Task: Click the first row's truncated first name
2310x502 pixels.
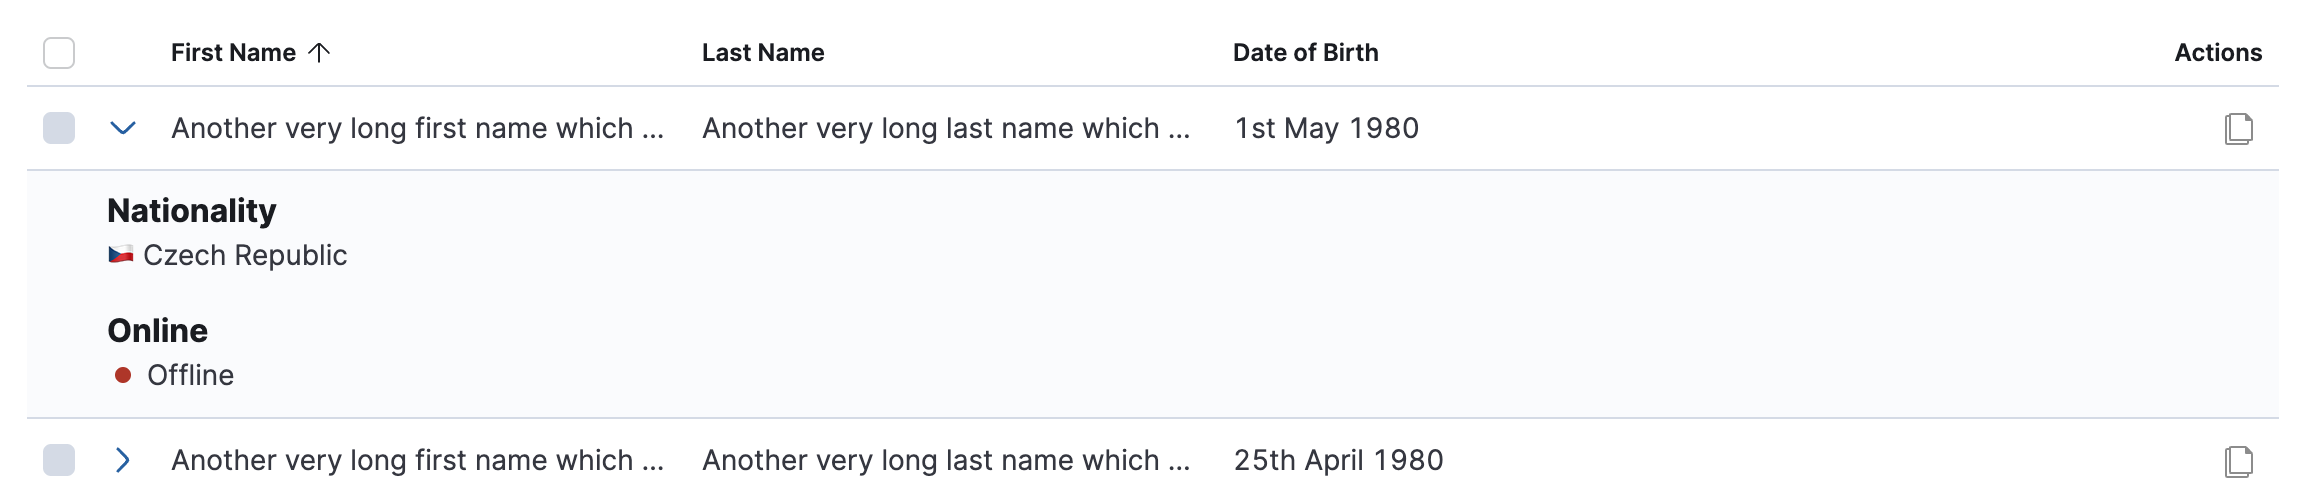Action: [x=417, y=128]
